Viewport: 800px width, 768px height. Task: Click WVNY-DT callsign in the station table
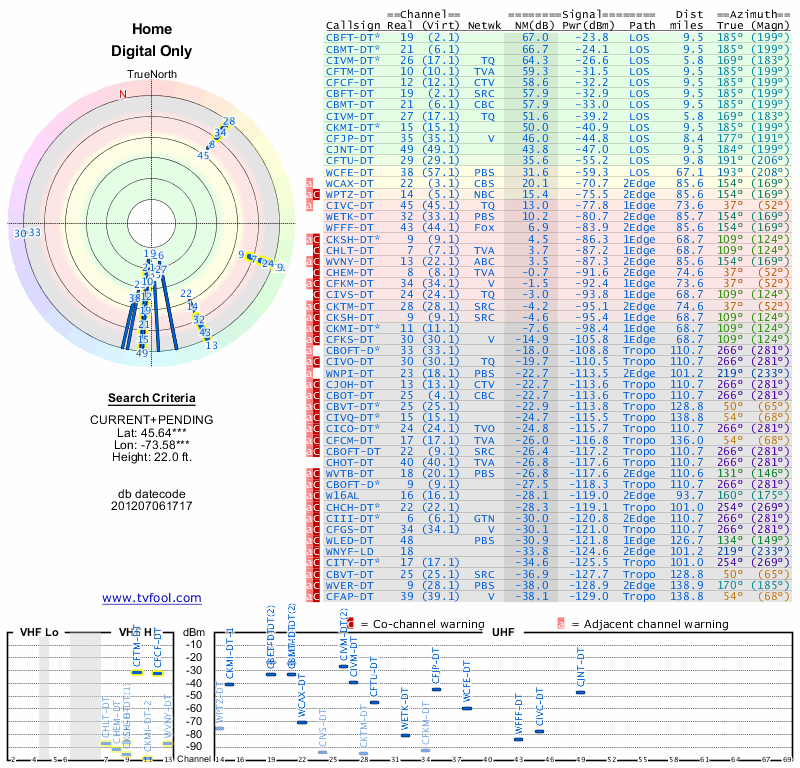tap(349, 262)
